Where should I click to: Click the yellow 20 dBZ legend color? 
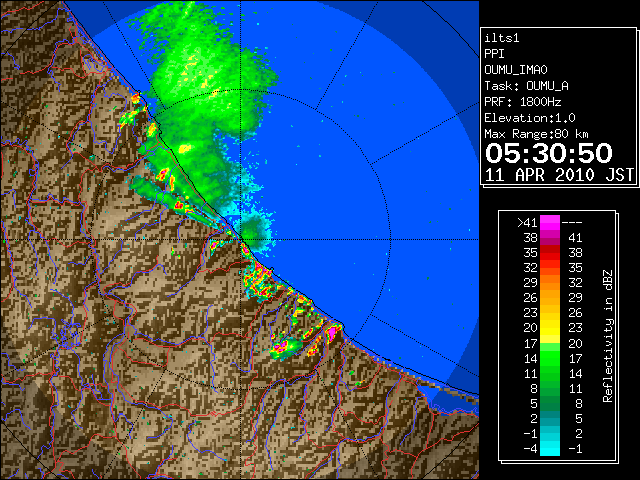tap(550, 328)
